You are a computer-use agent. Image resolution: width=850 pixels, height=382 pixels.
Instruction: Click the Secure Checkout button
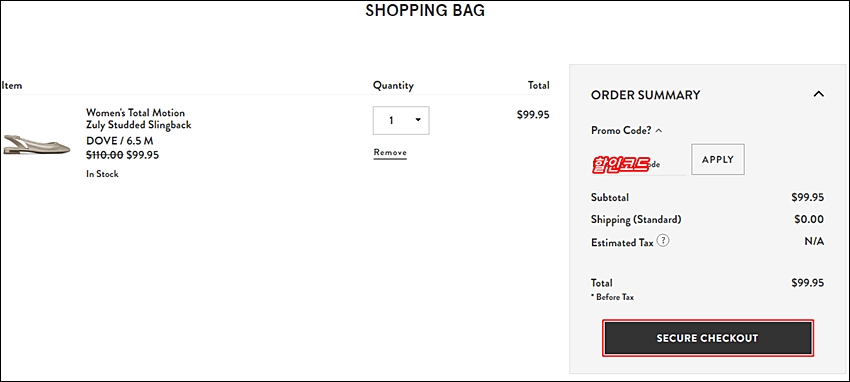pyautogui.click(x=708, y=338)
